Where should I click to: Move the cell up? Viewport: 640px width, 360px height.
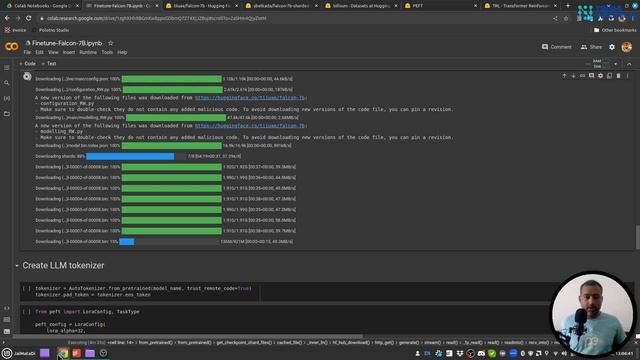564,76
